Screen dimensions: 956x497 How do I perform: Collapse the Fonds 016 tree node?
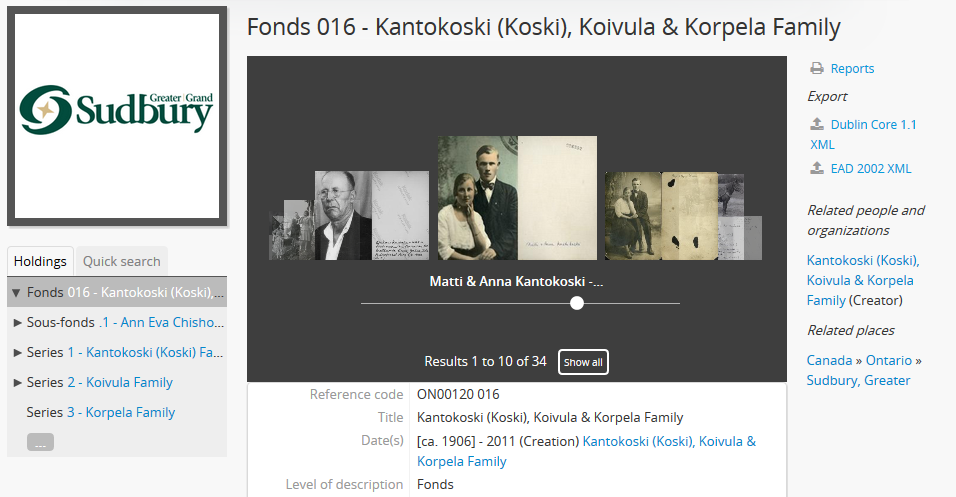click(x=17, y=293)
